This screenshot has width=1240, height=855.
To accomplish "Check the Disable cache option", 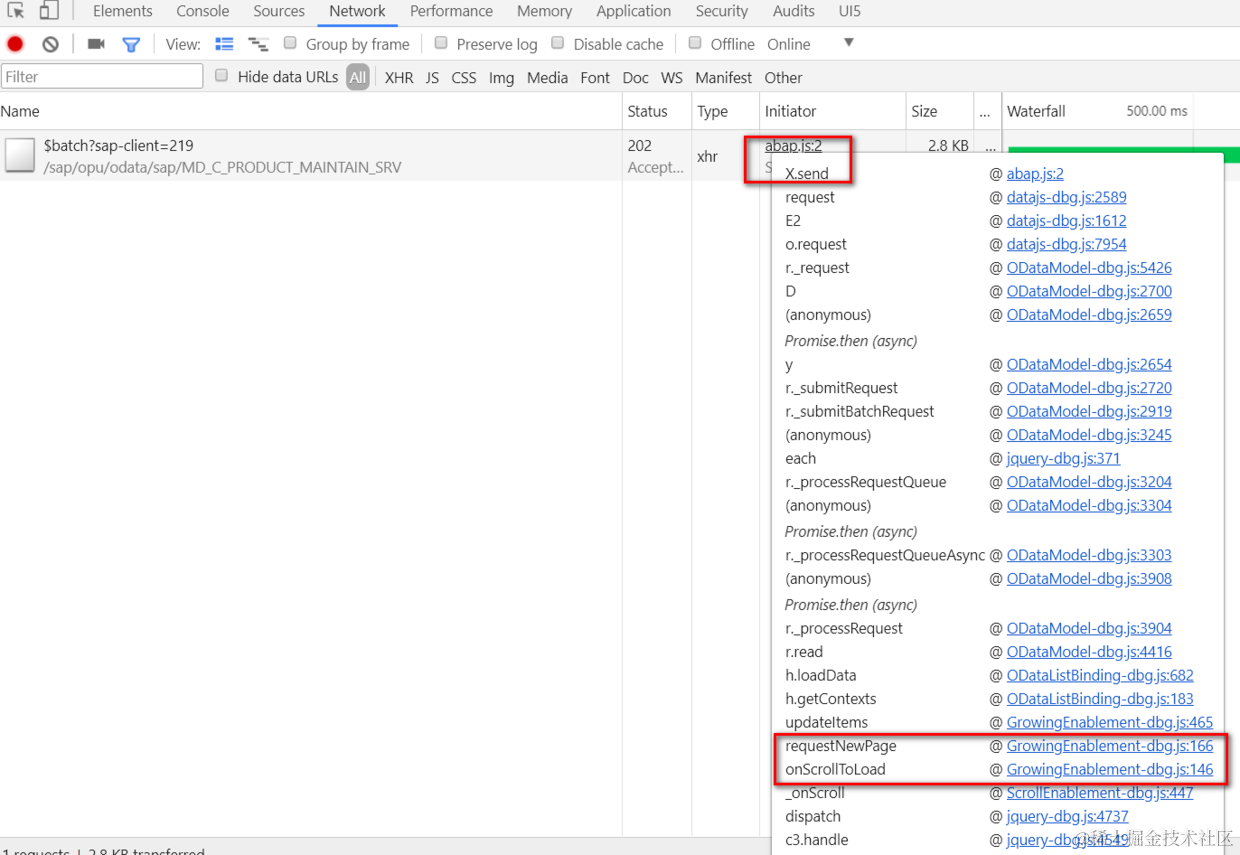I will point(558,43).
